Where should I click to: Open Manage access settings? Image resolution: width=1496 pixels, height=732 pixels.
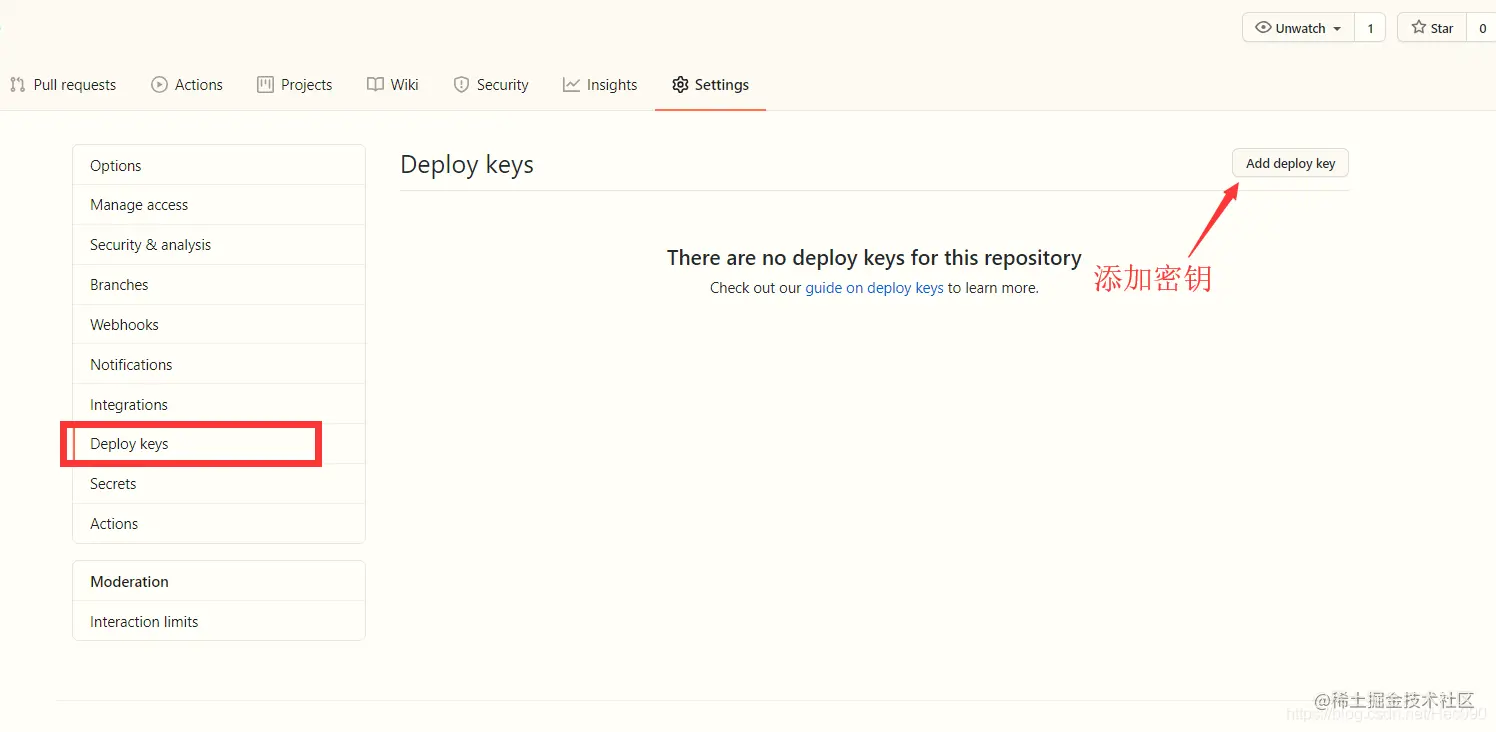219,205
